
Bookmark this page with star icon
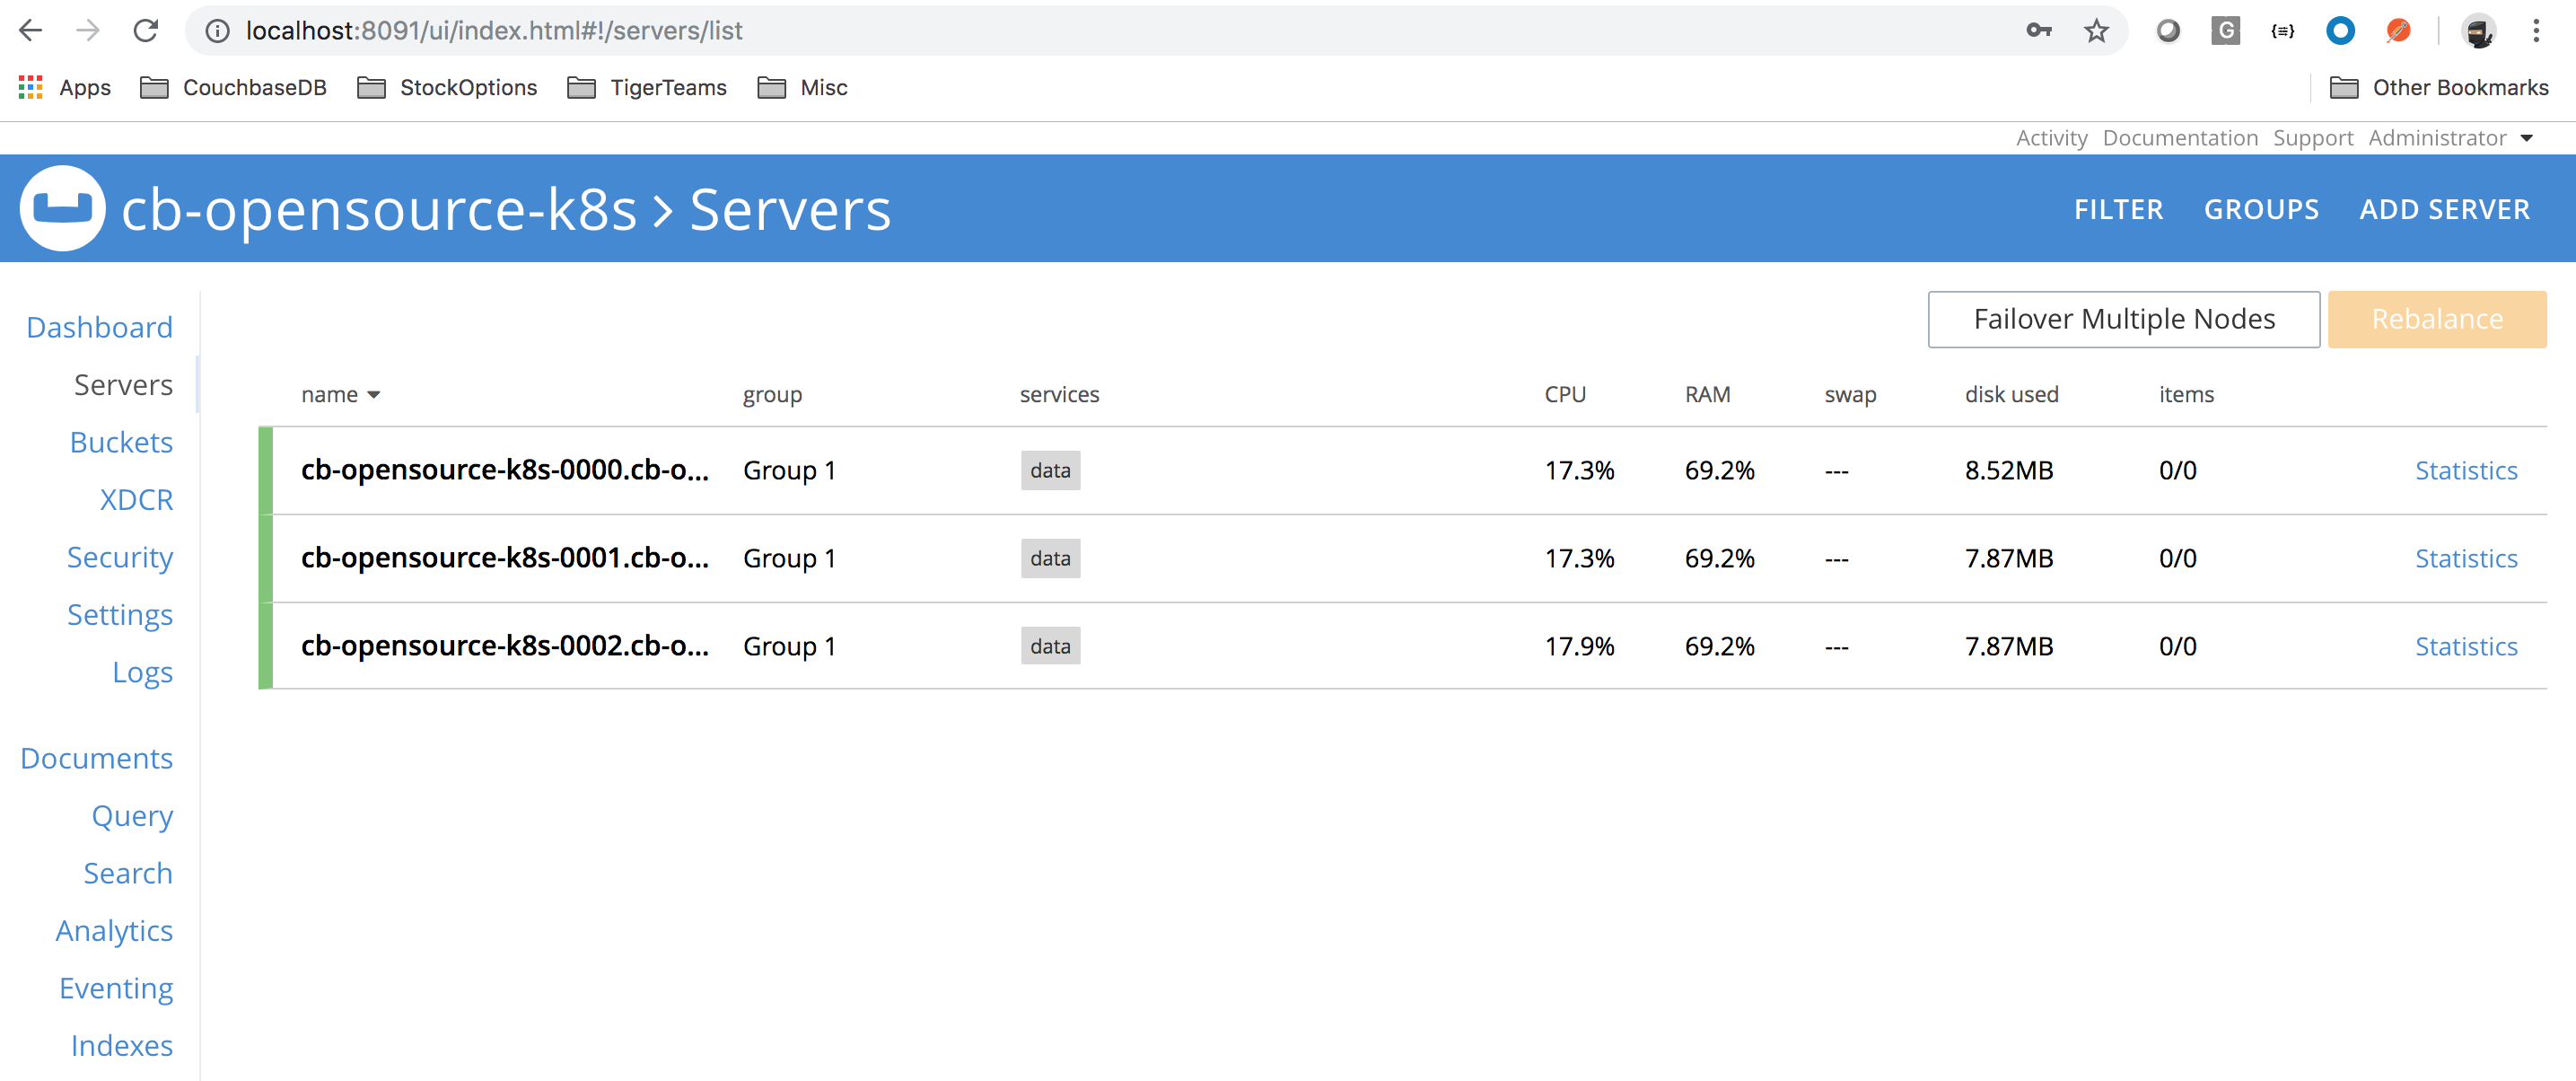(x=2097, y=31)
